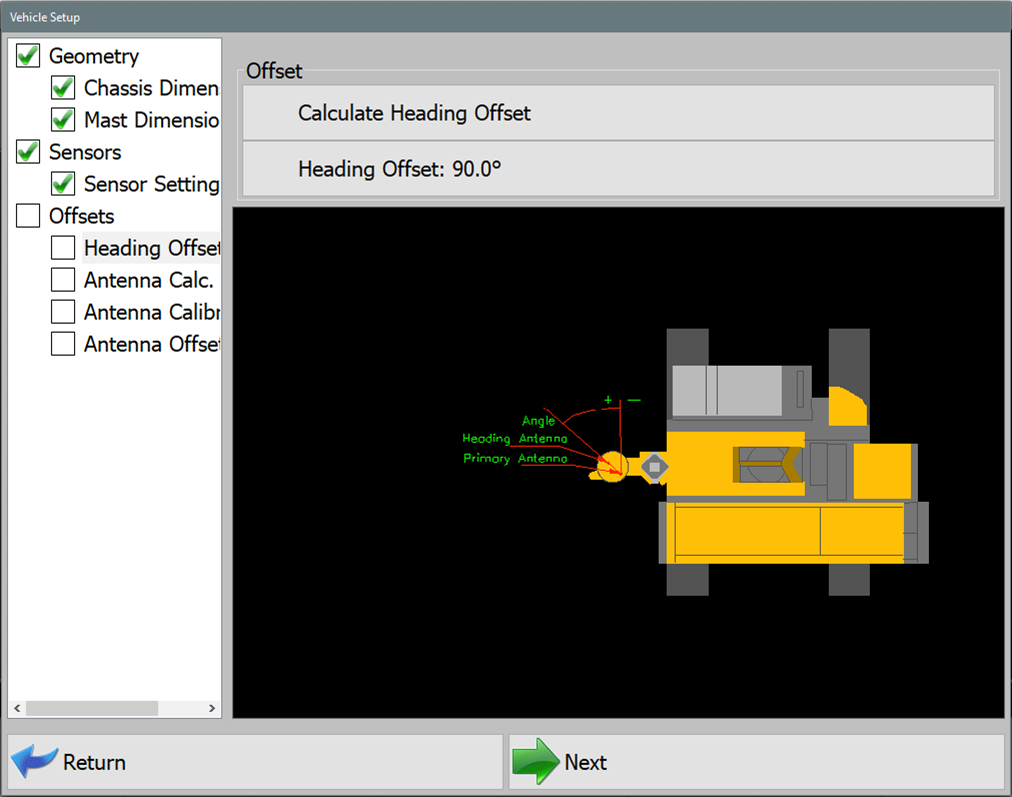1012x797 pixels.
Task: Select the Mast Dimensions tree item
Action: pyautogui.click(x=150, y=120)
